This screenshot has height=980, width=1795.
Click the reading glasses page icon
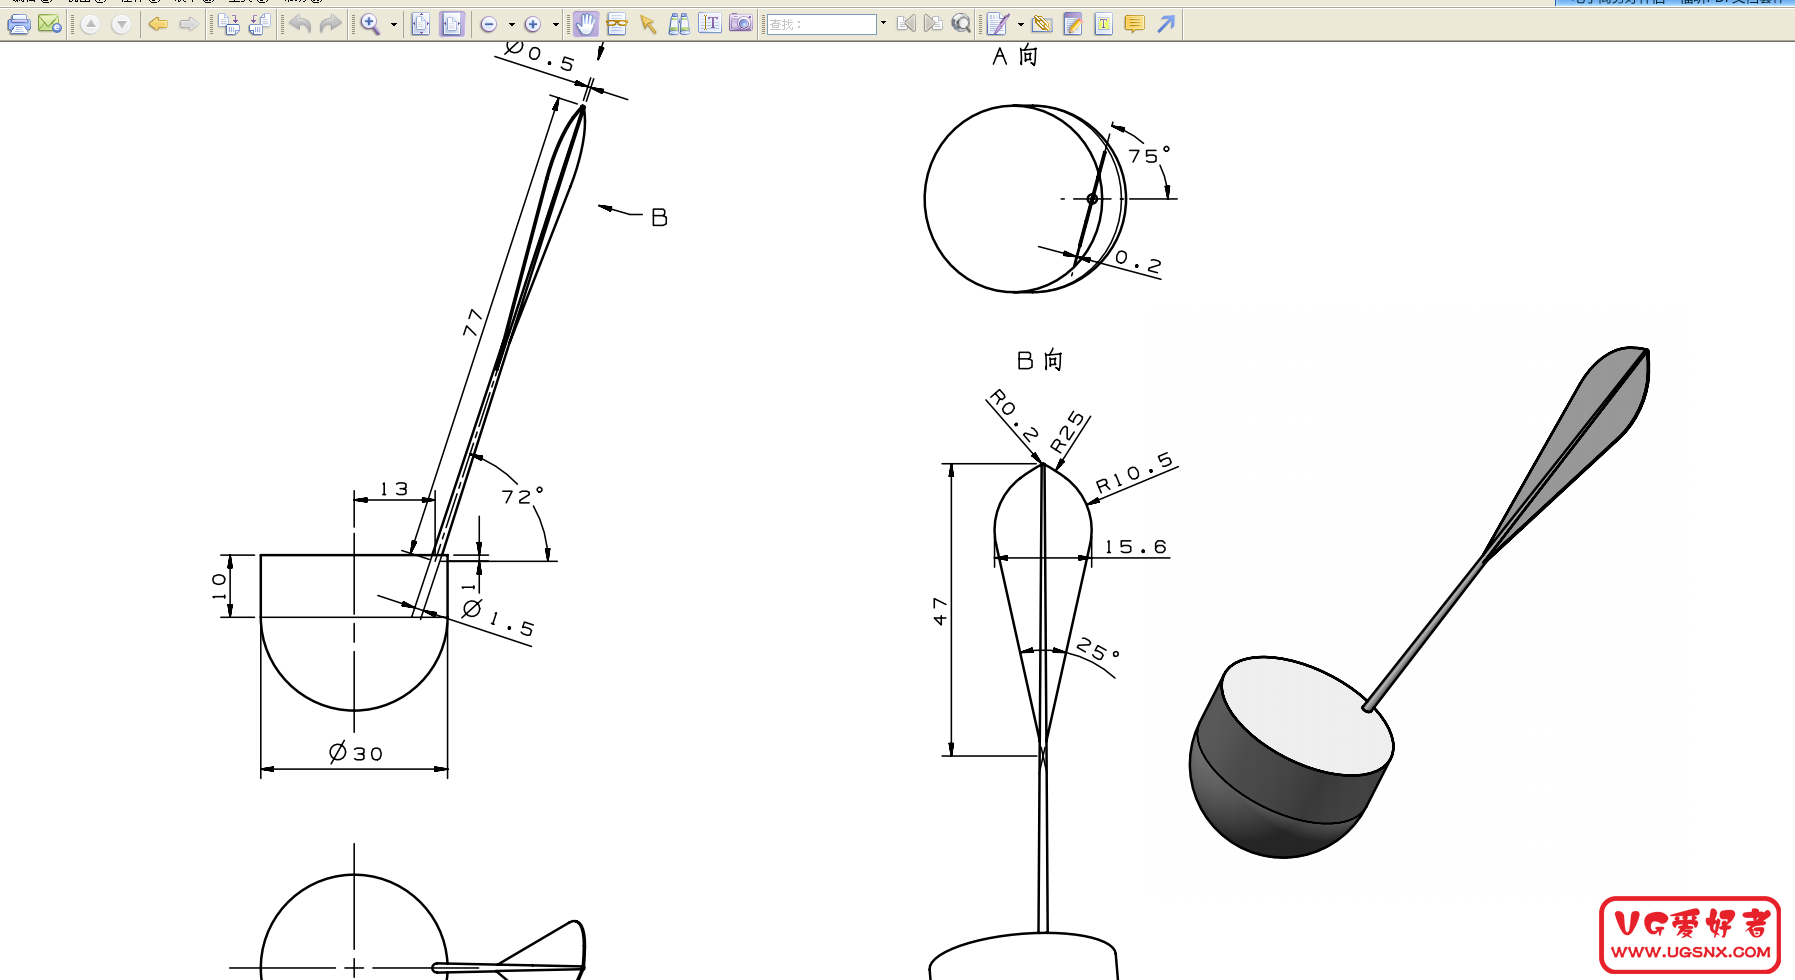click(x=617, y=24)
